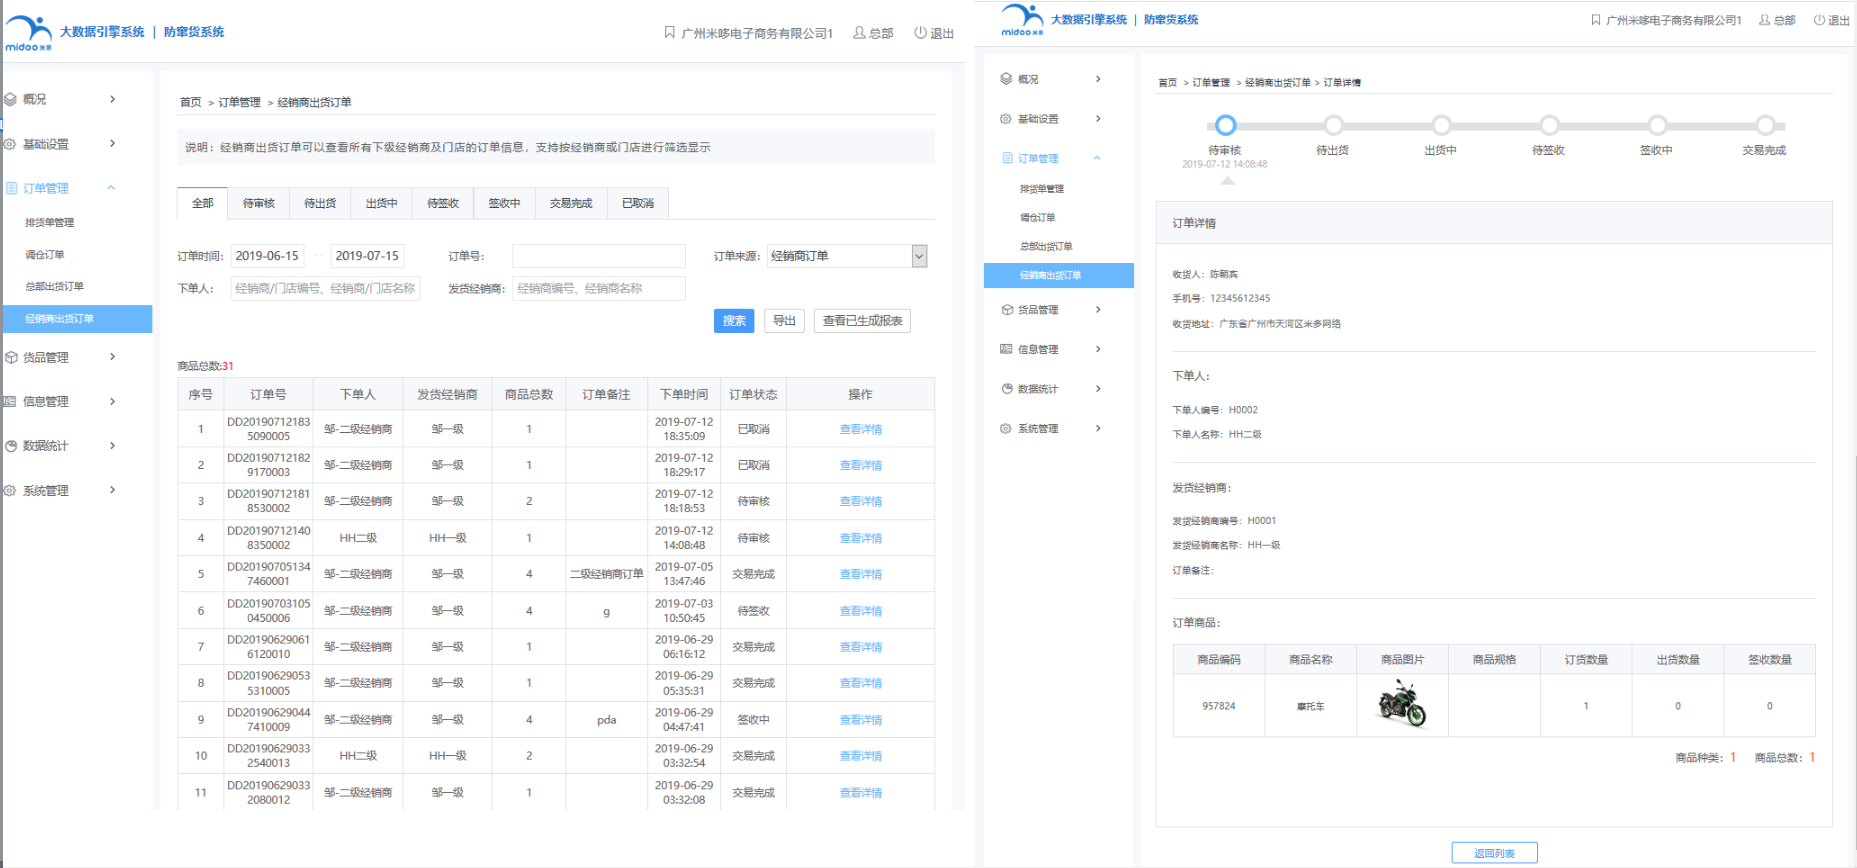Click user icon beside 总部 on order detail page
1857x868 pixels.
[x=1764, y=20]
